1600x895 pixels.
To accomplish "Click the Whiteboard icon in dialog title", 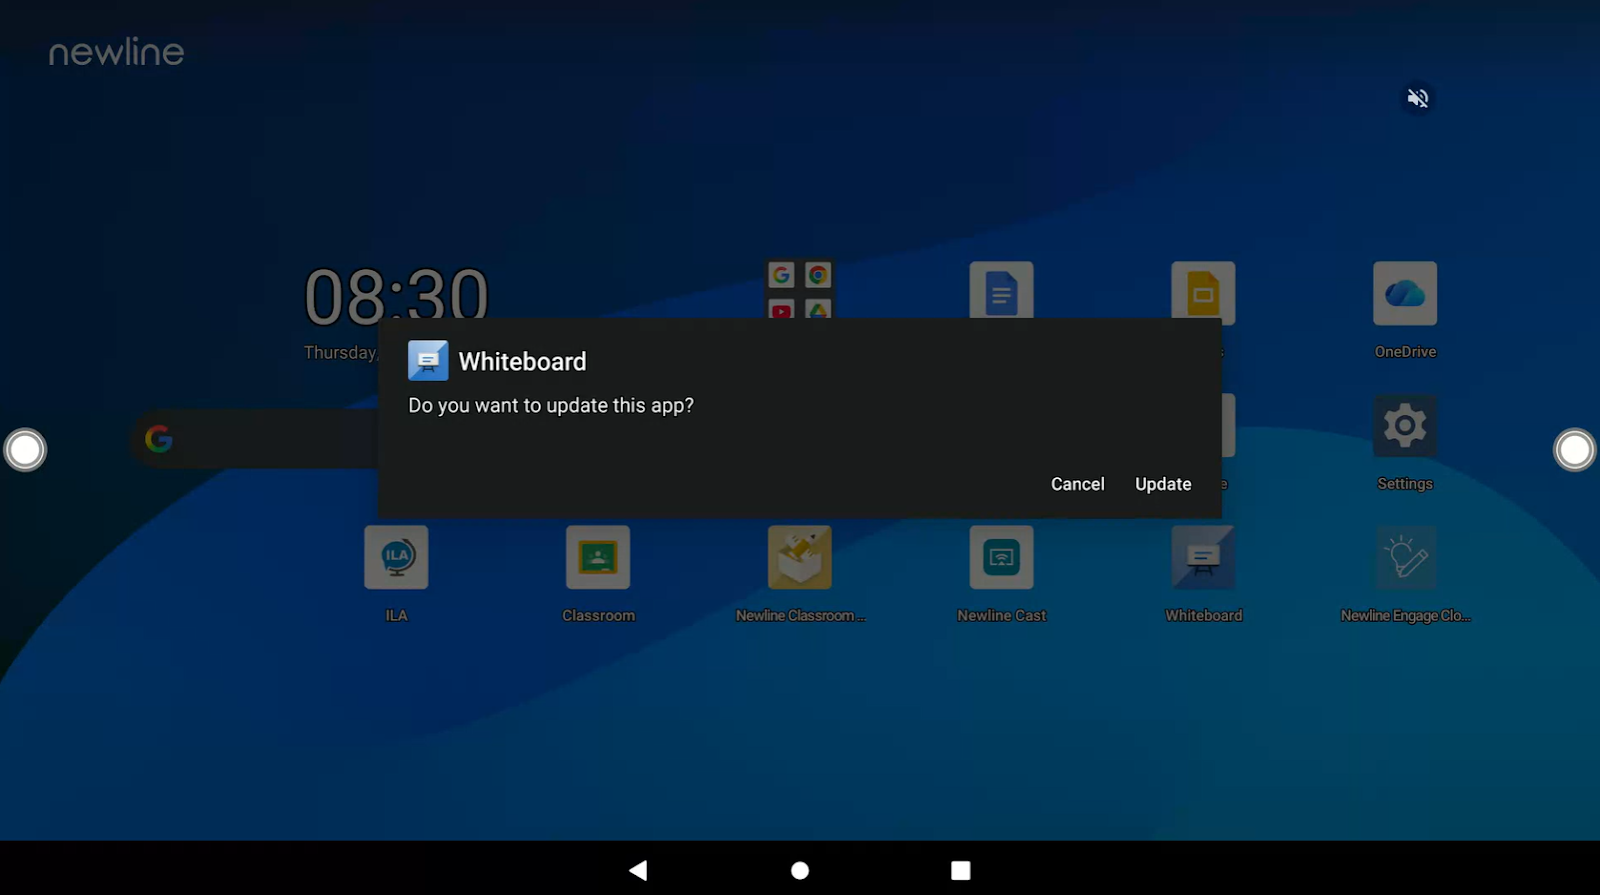I will click(x=428, y=361).
